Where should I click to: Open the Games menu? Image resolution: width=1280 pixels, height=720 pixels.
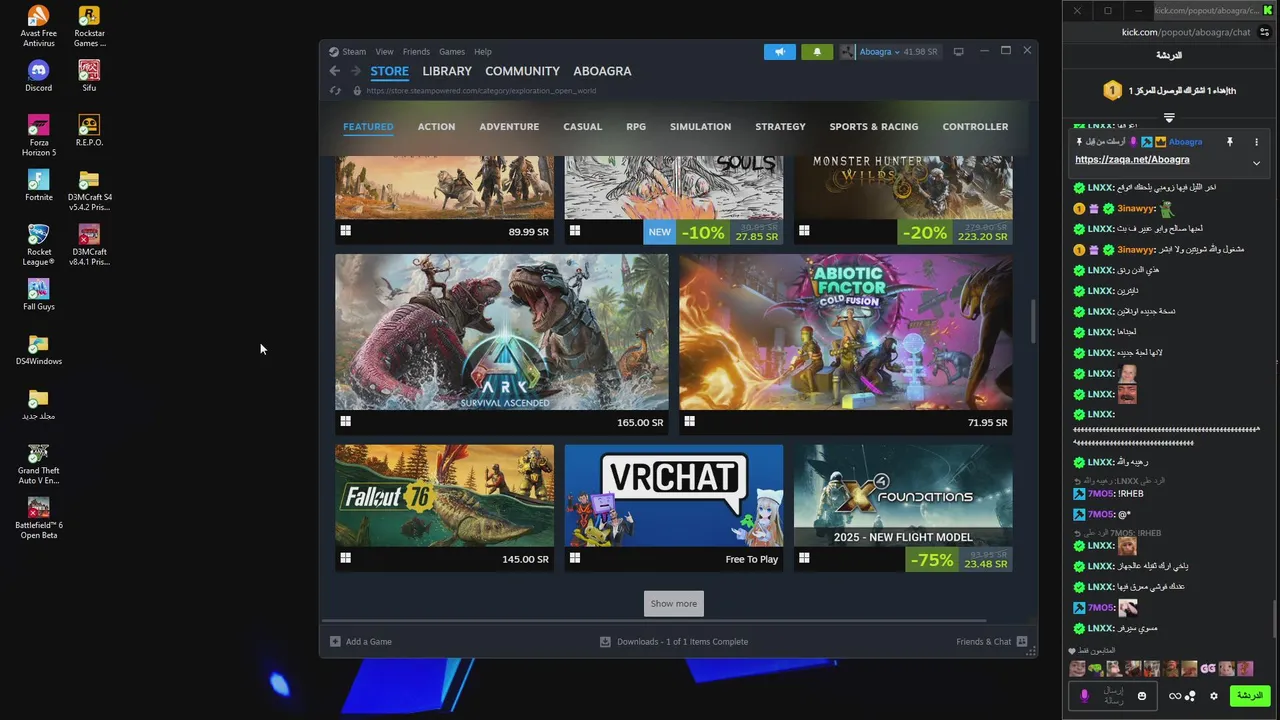point(452,52)
